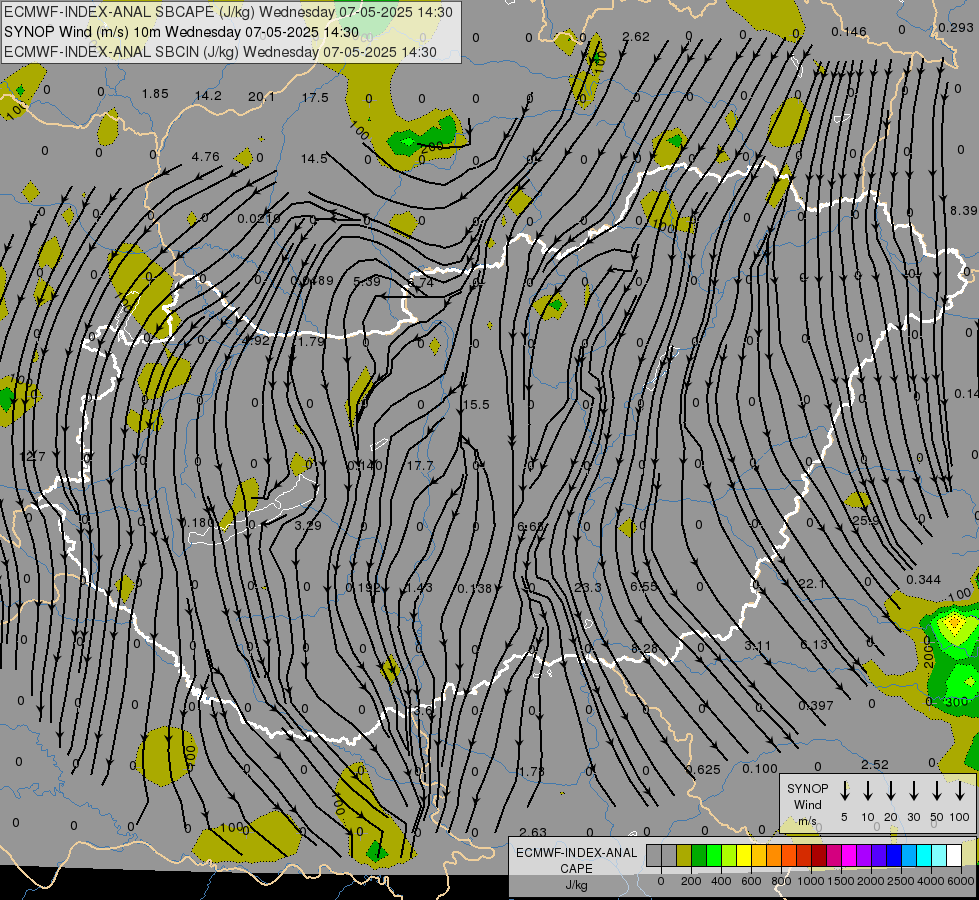
Task: Click the '14.5' value on the map
Action: point(314,159)
